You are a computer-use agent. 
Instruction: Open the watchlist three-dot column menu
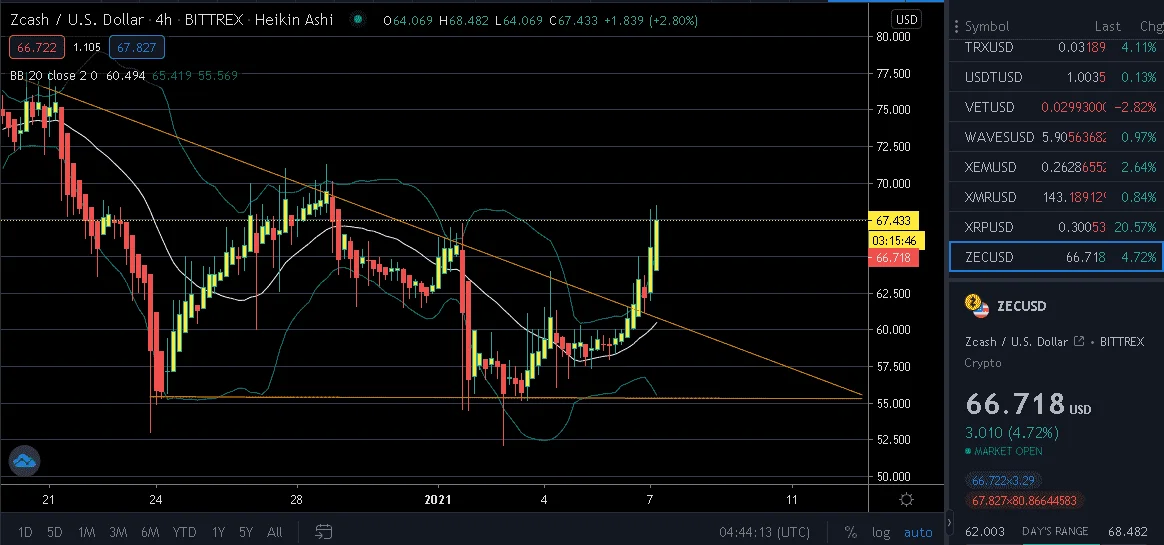point(956,27)
